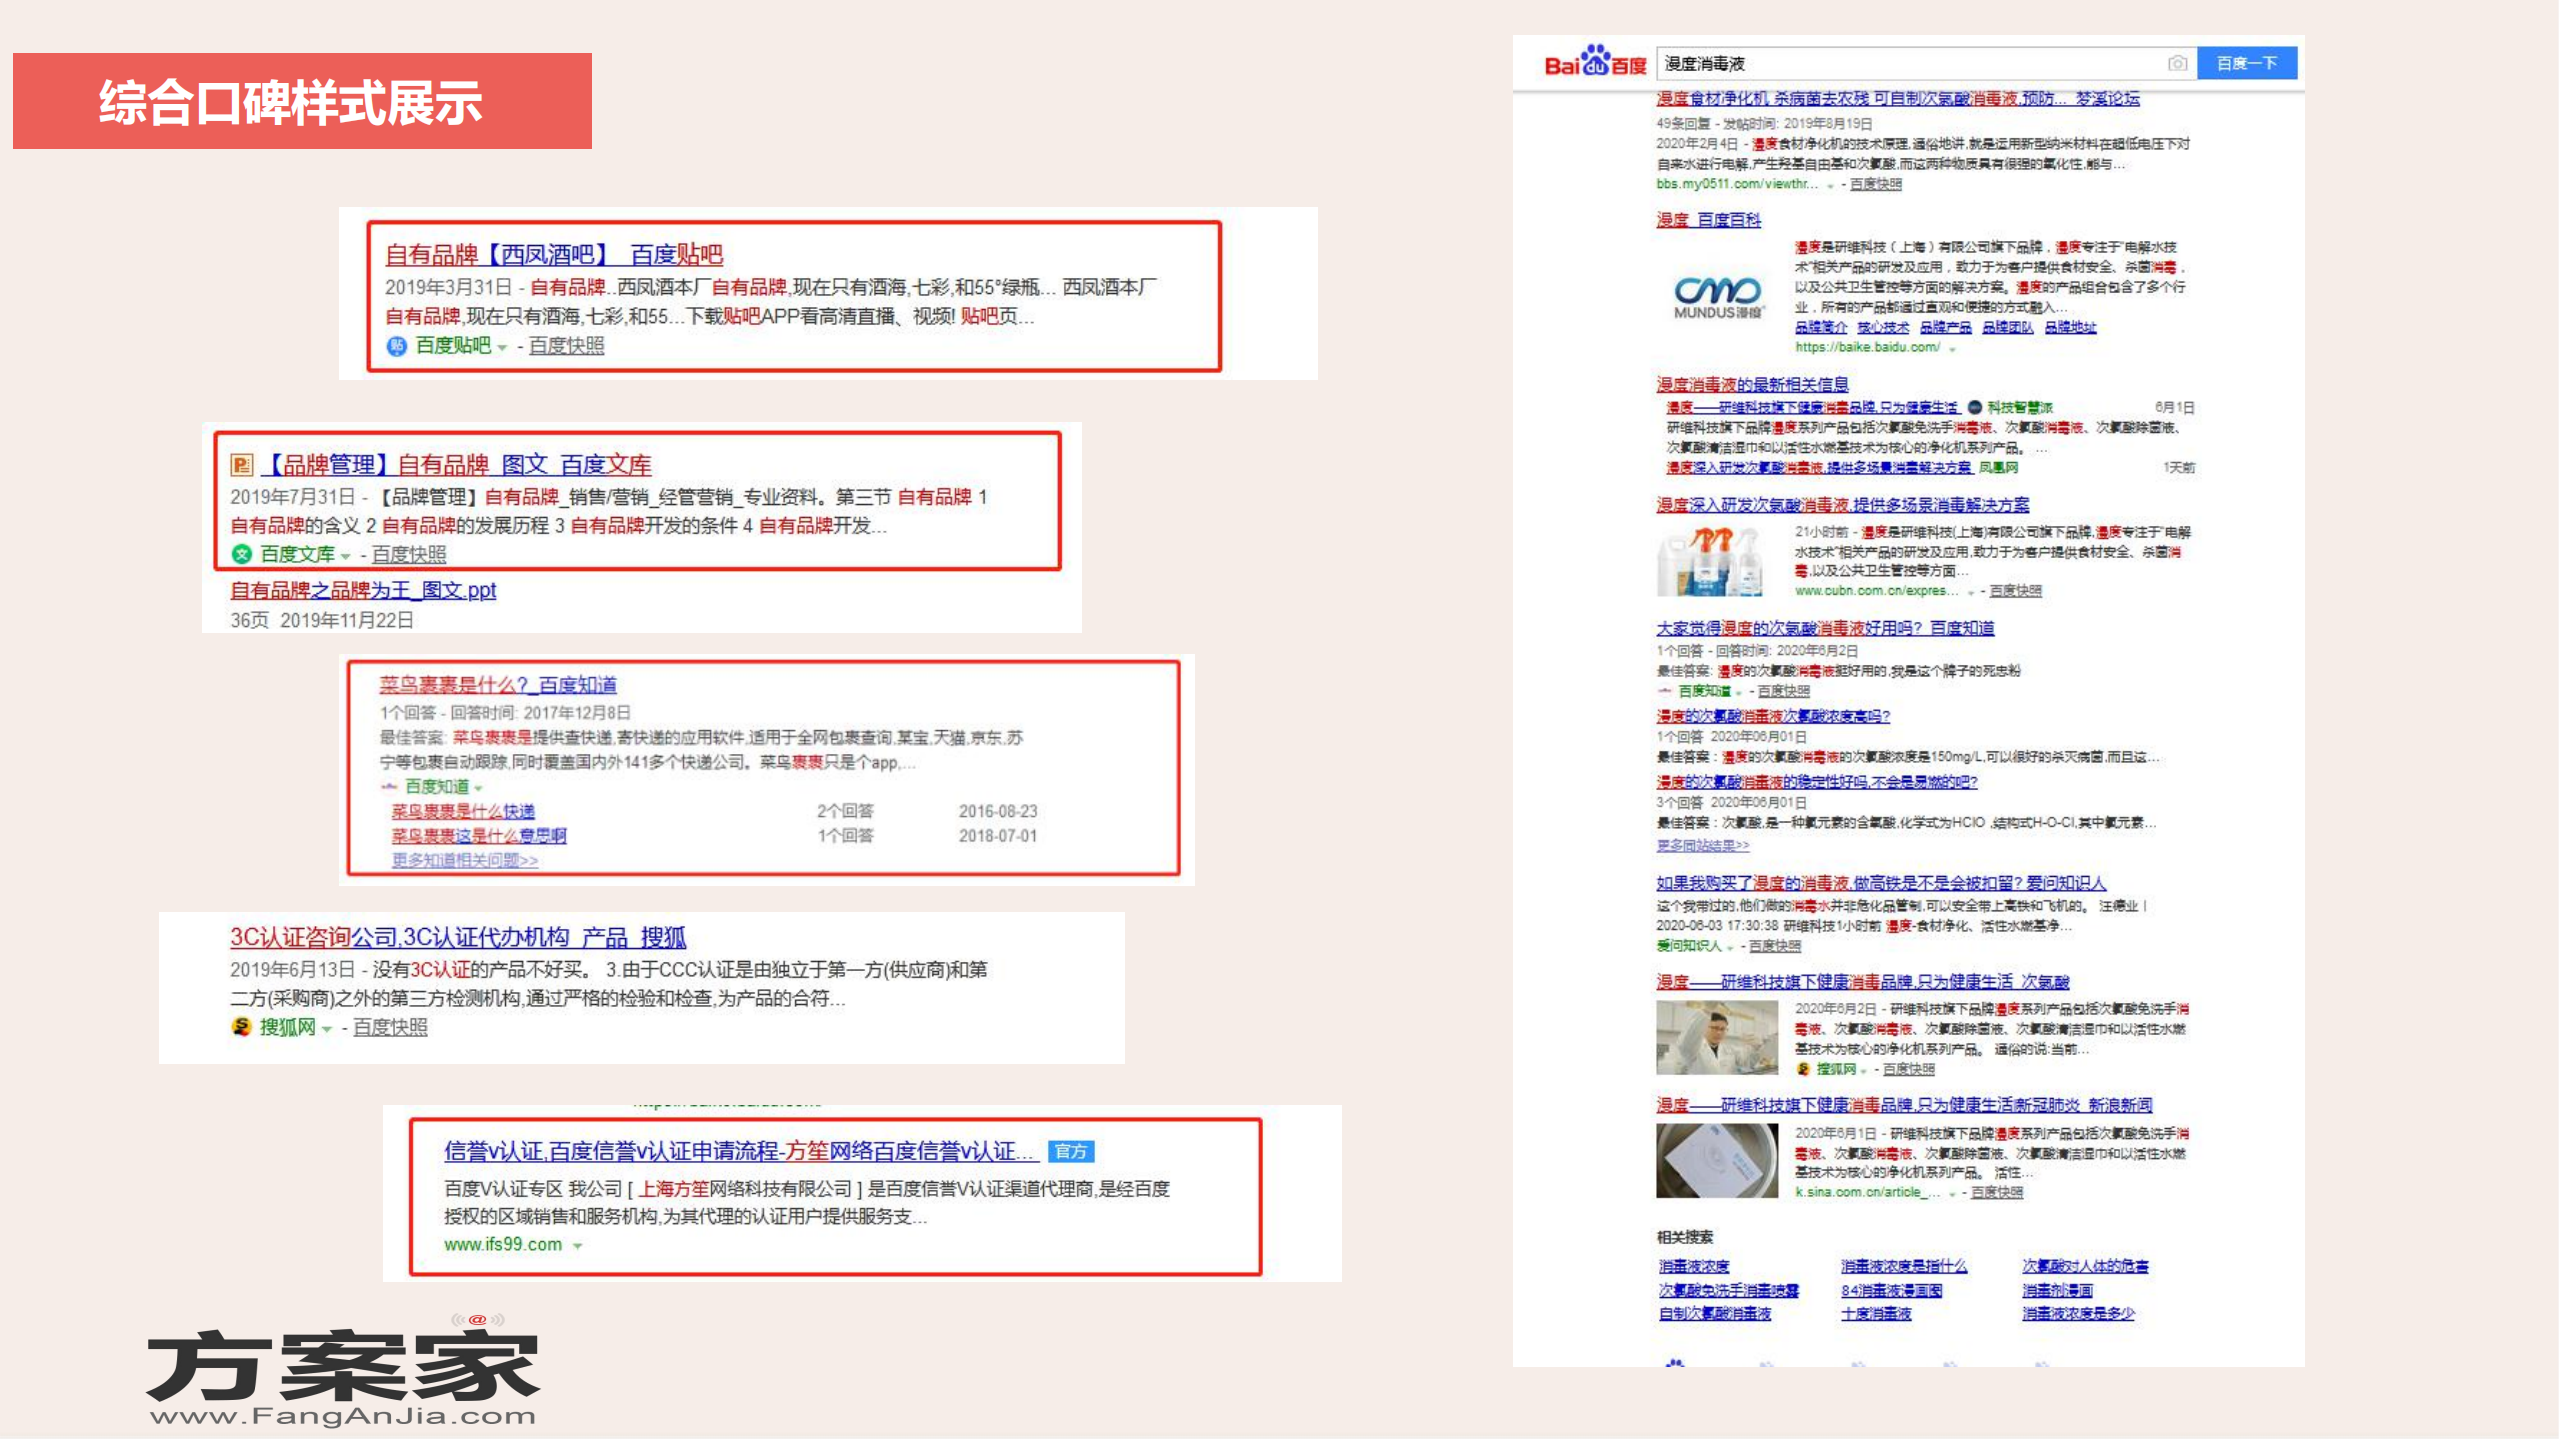
Task: Click the green 百度文库 source icon
Action: [241, 554]
